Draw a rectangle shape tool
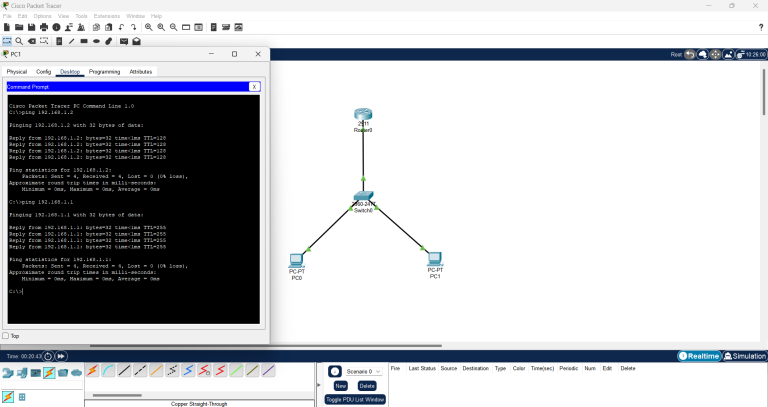The image size is (768, 407). 84,41
